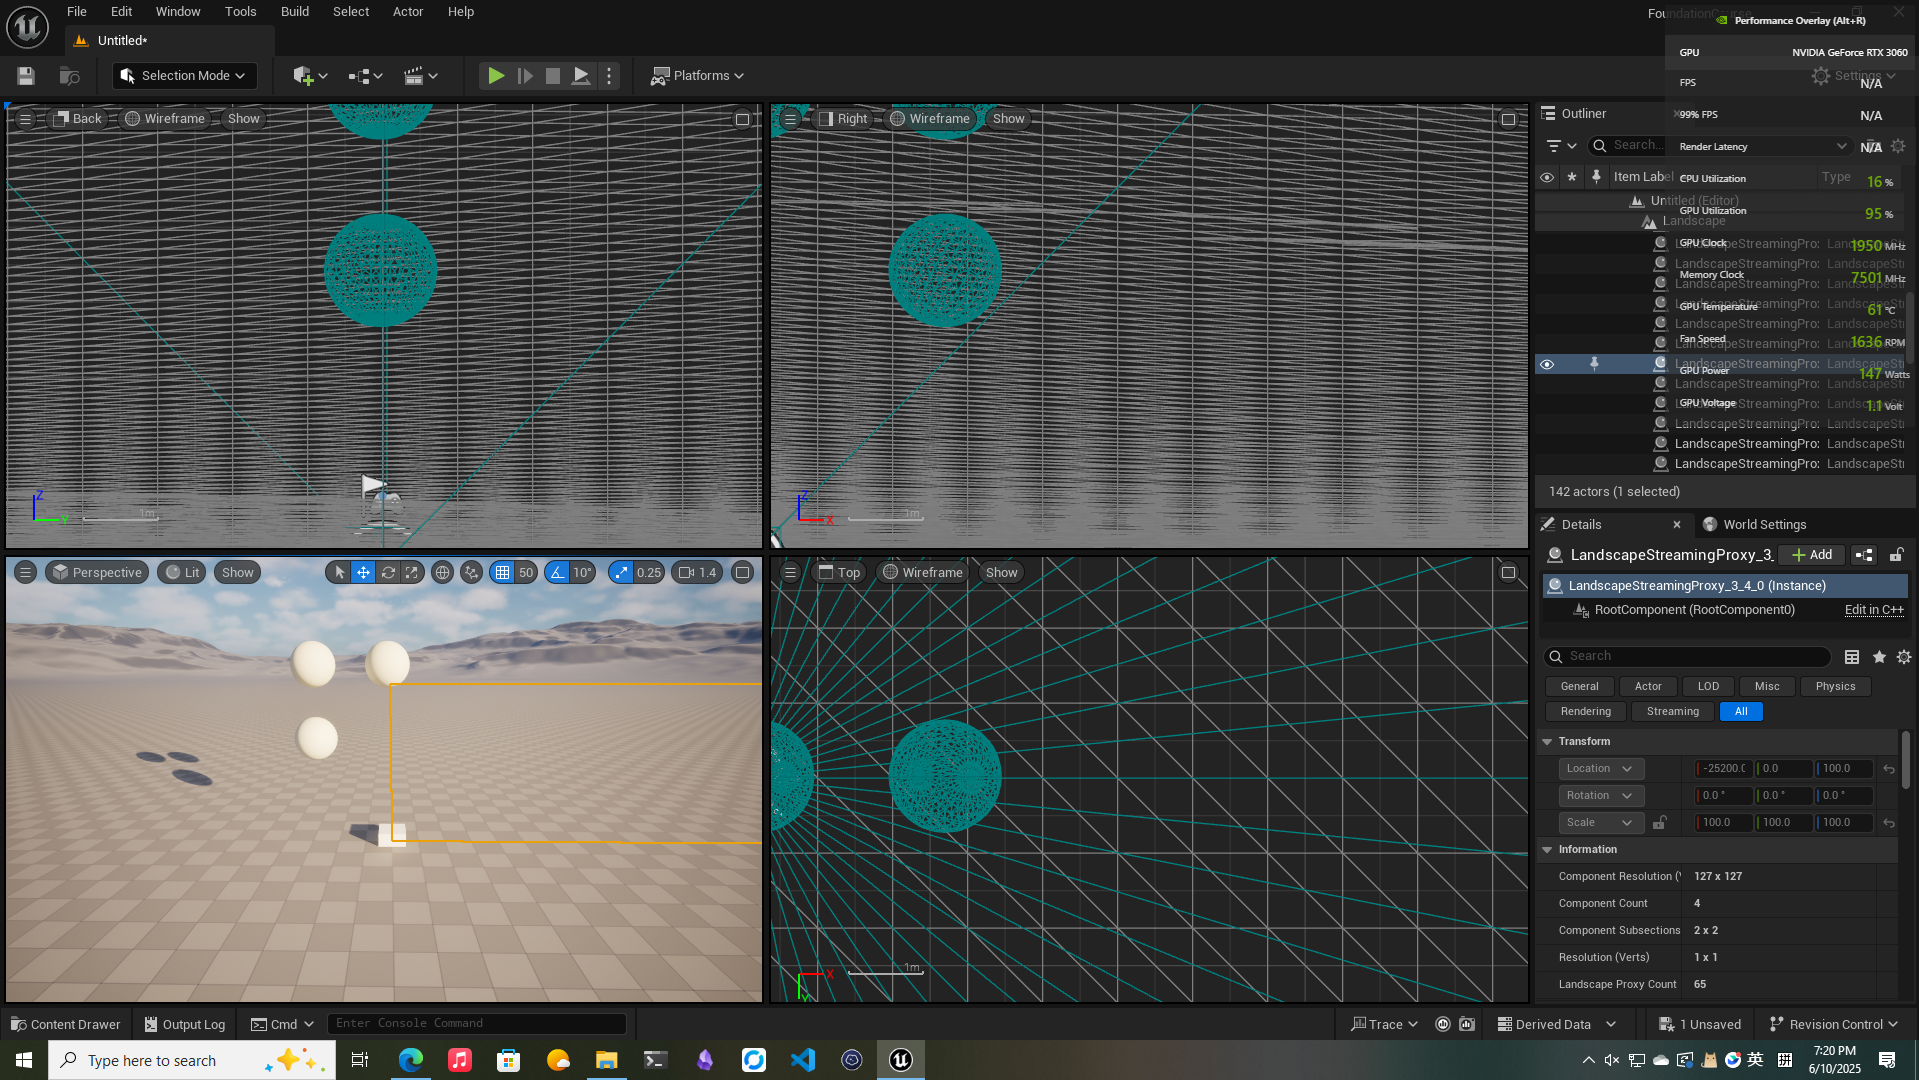Click the Outliner visibility column header eye
The image size is (1919, 1080).
pos(1546,177)
